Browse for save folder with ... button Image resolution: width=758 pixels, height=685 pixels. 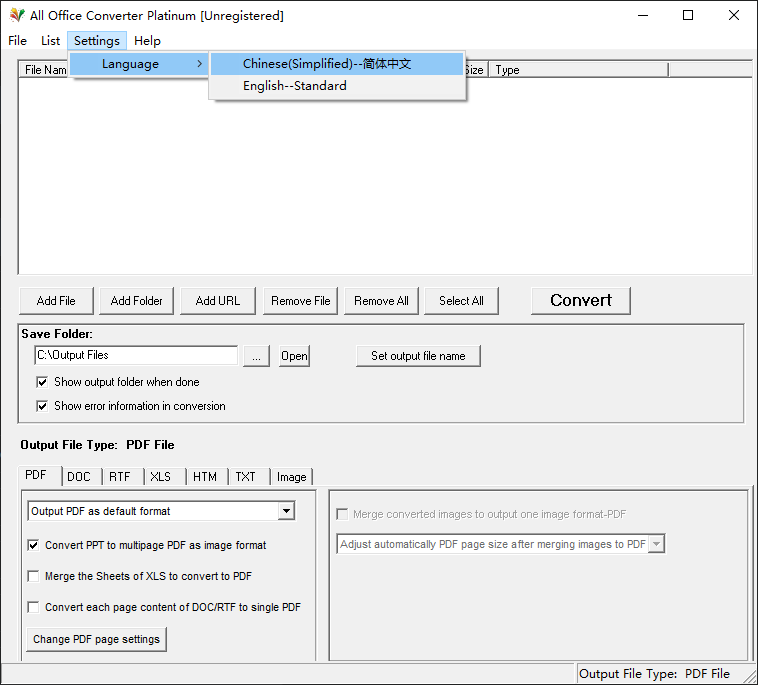[256, 356]
